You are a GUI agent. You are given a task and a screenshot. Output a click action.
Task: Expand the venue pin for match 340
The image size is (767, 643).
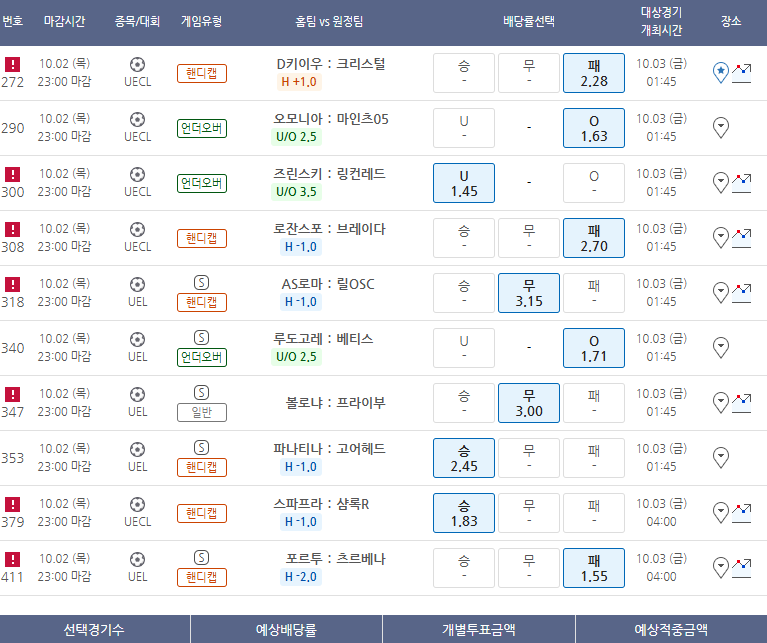(720, 347)
